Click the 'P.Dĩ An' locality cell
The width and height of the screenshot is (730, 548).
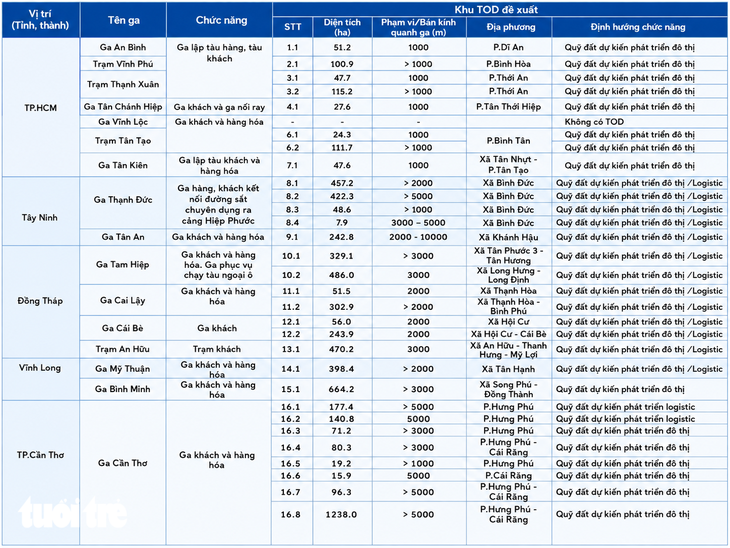pos(509,47)
